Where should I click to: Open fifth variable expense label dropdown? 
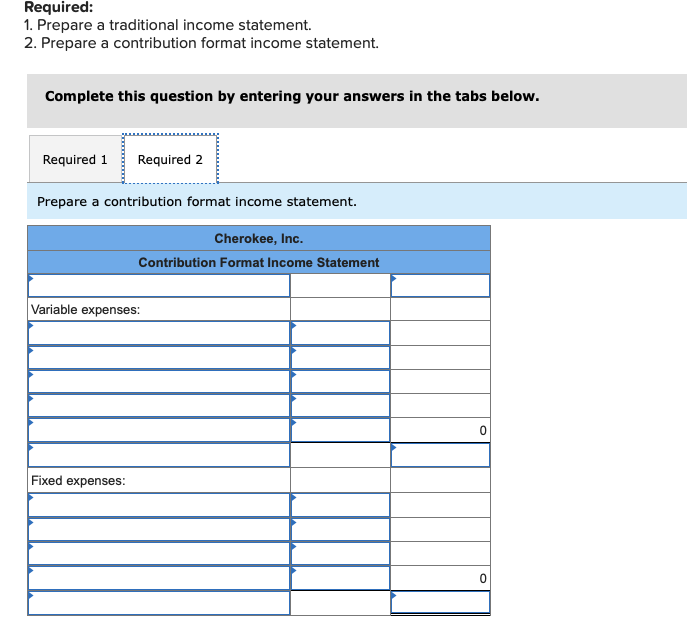(x=159, y=430)
